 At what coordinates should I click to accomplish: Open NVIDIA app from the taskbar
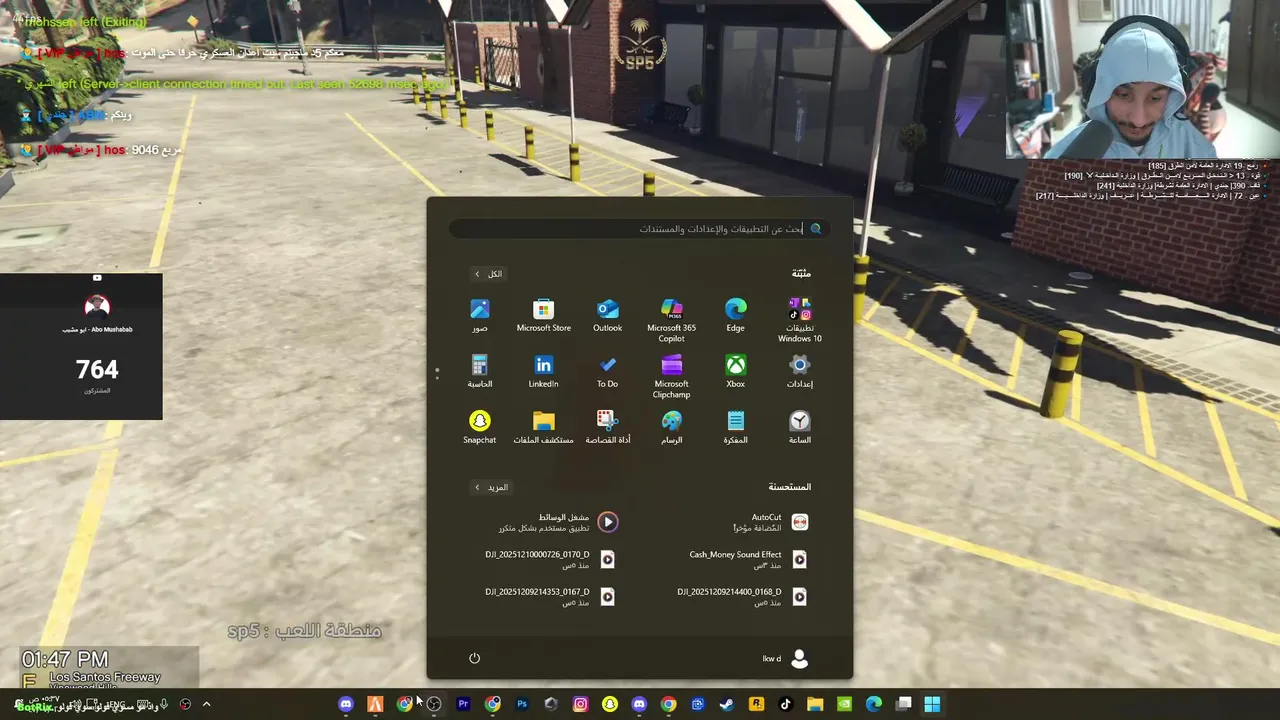pos(844,704)
